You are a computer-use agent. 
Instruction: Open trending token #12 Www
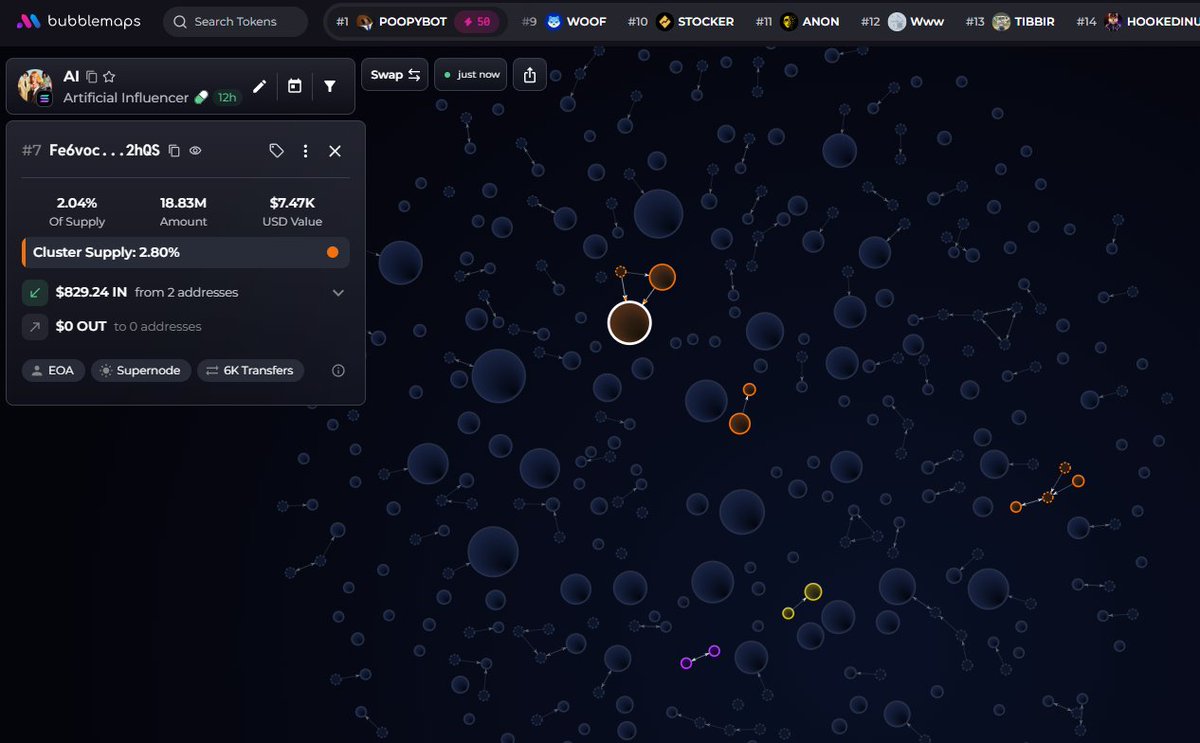(901, 21)
